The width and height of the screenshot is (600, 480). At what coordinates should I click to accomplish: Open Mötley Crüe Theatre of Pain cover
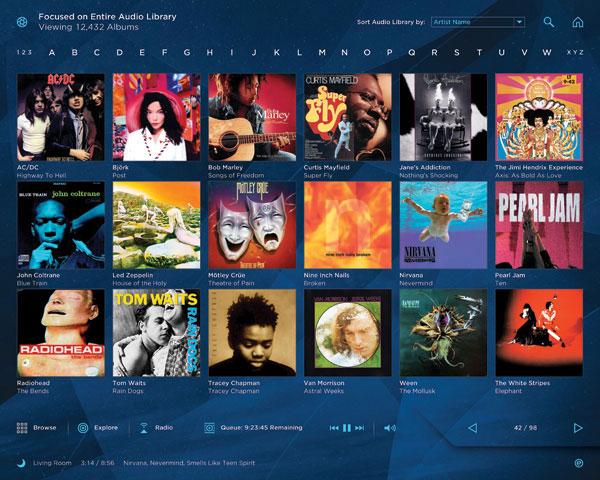tap(252, 225)
